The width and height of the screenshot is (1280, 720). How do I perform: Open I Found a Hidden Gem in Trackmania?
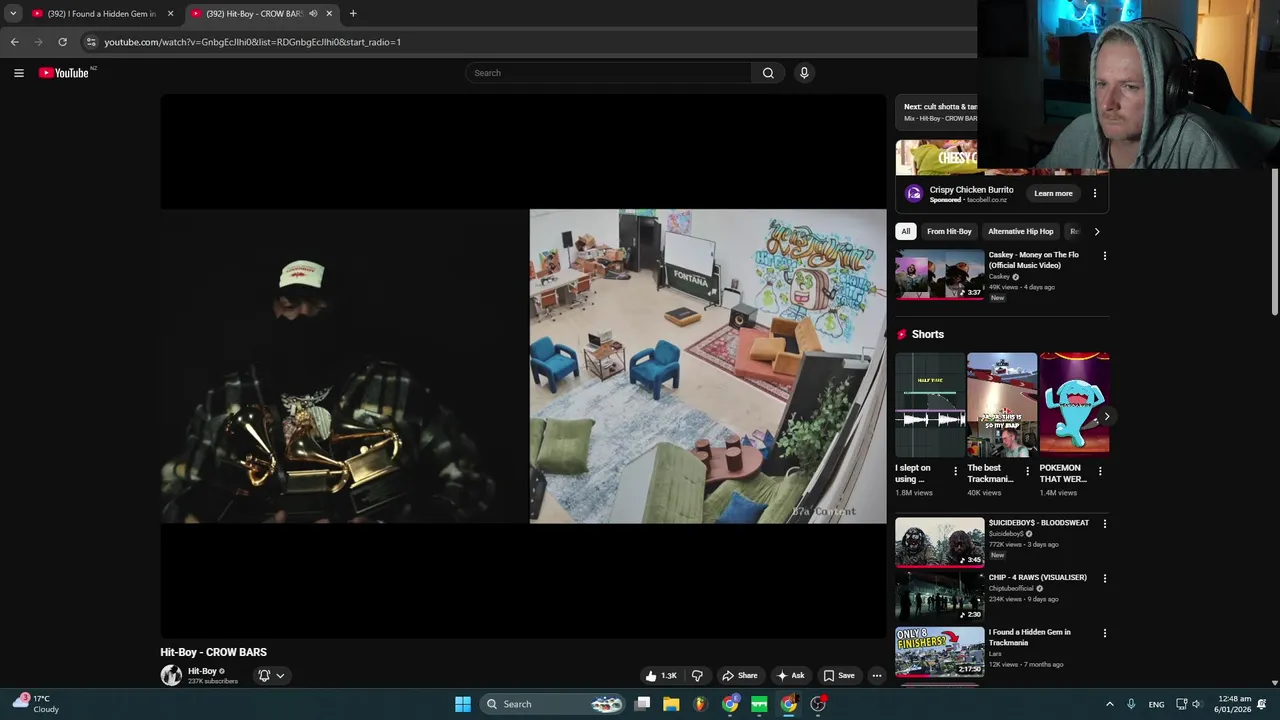point(1030,638)
